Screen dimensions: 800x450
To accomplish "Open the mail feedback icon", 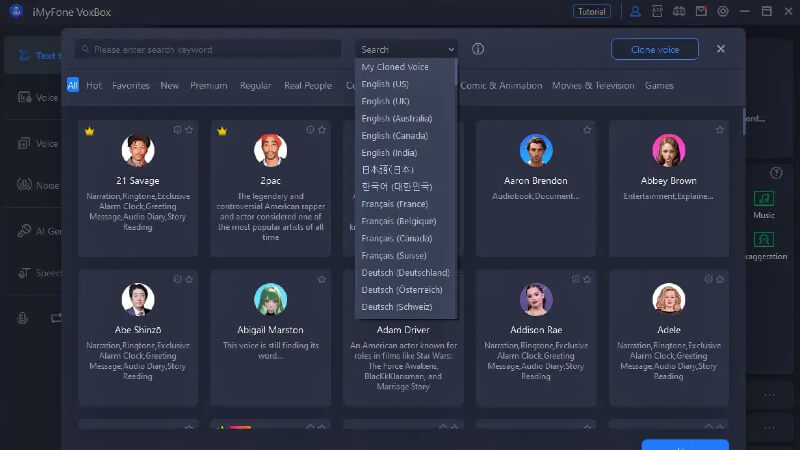I will tap(701, 11).
